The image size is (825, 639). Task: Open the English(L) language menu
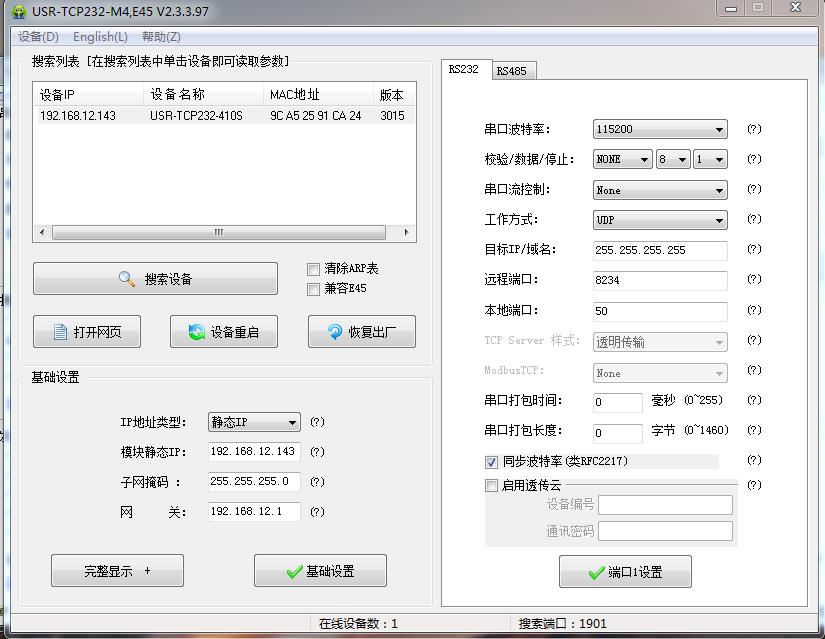tap(100, 37)
